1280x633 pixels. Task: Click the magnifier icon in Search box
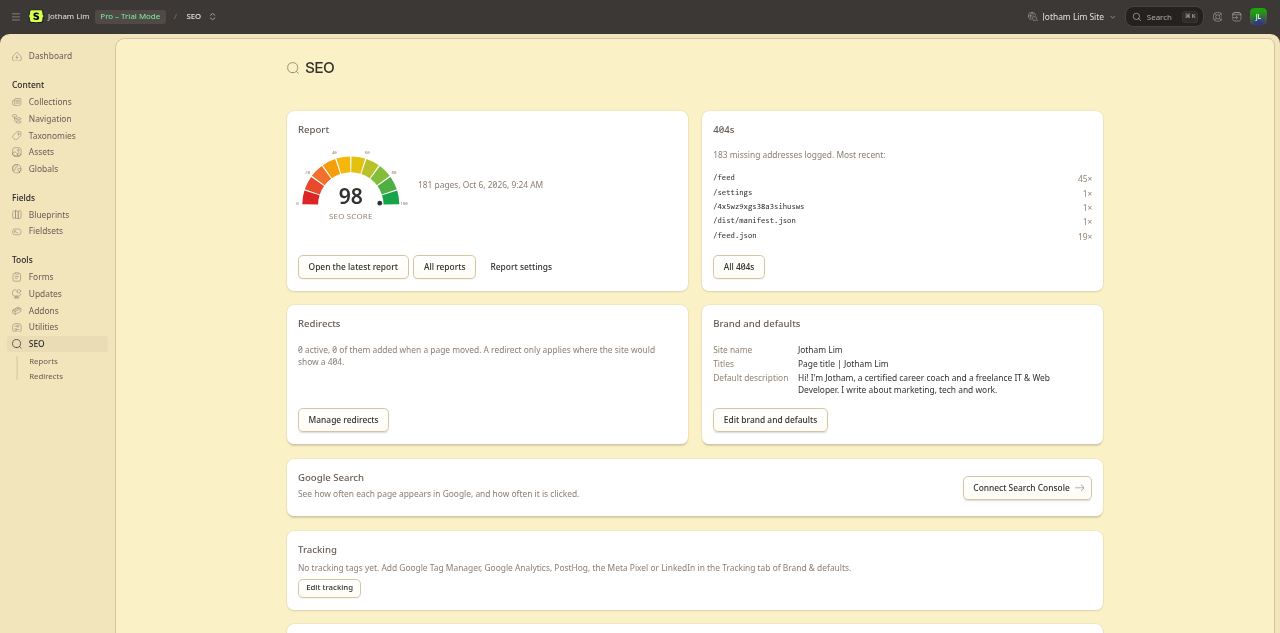point(1137,17)
